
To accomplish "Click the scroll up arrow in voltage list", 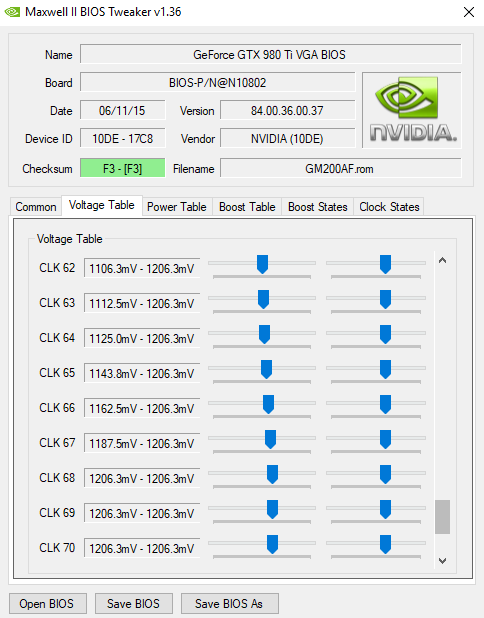I will tap(442, 260).
